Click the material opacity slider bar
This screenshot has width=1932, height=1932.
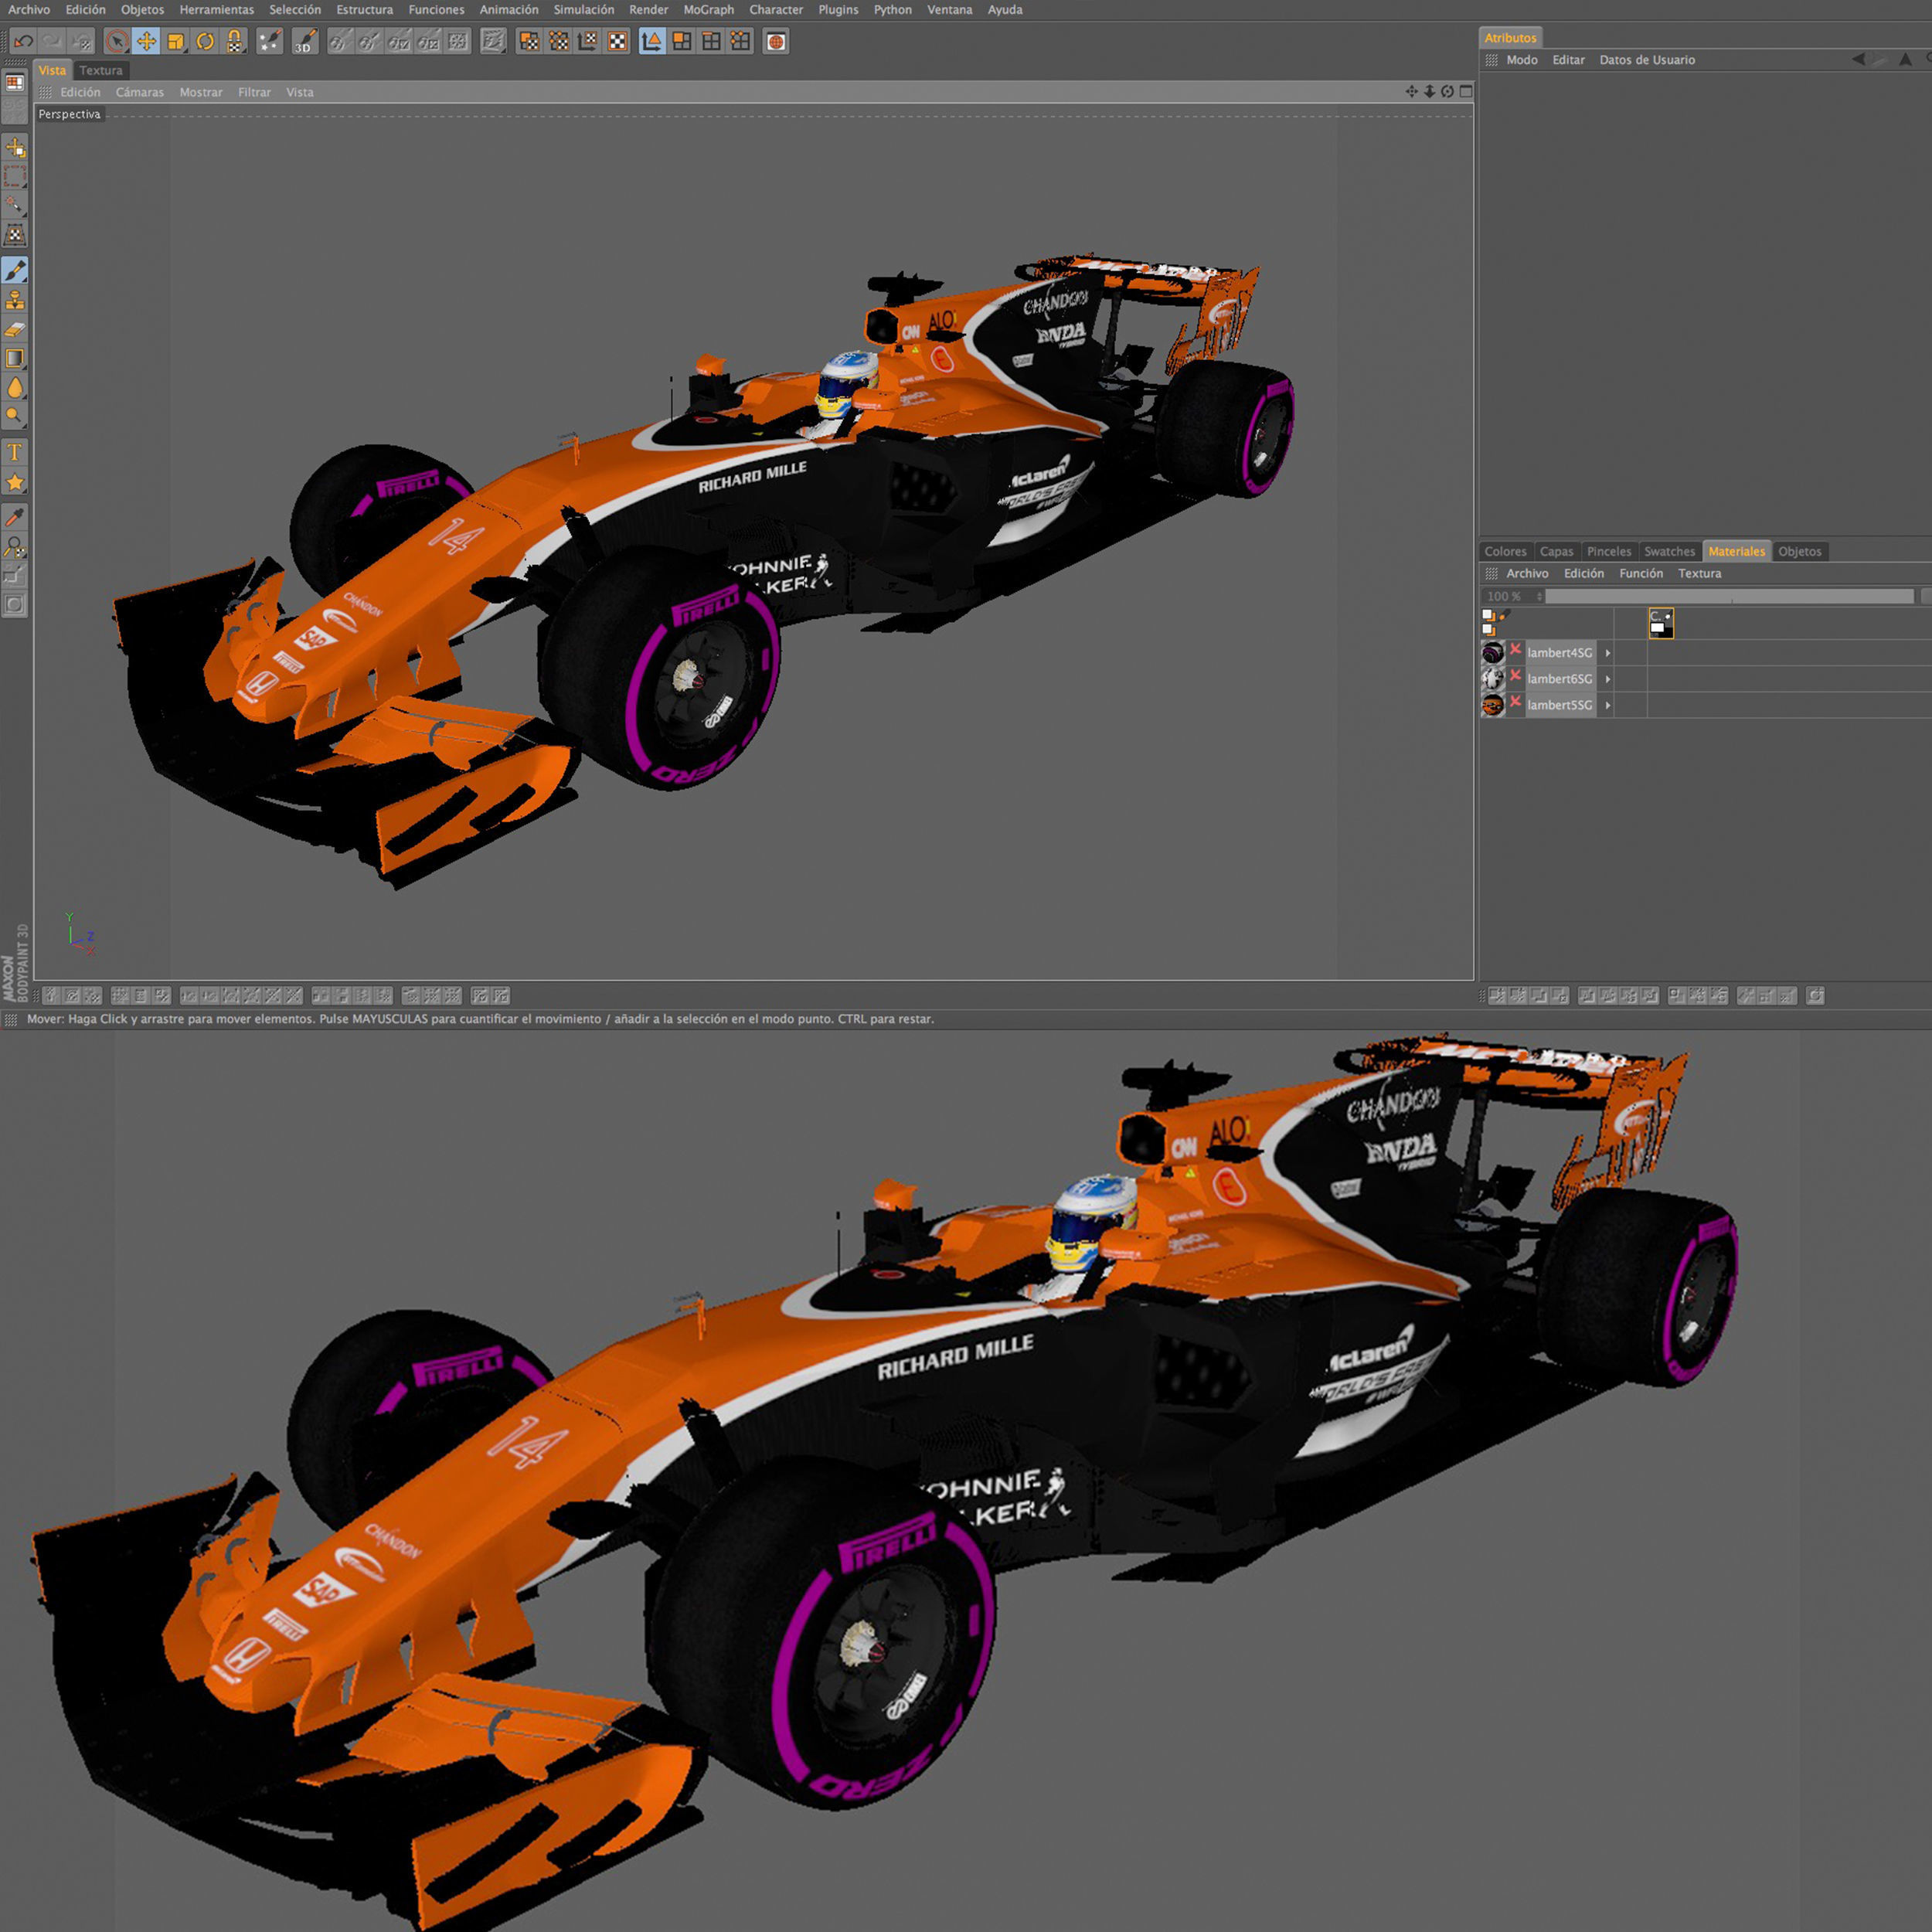click(x=1729, y=596)
